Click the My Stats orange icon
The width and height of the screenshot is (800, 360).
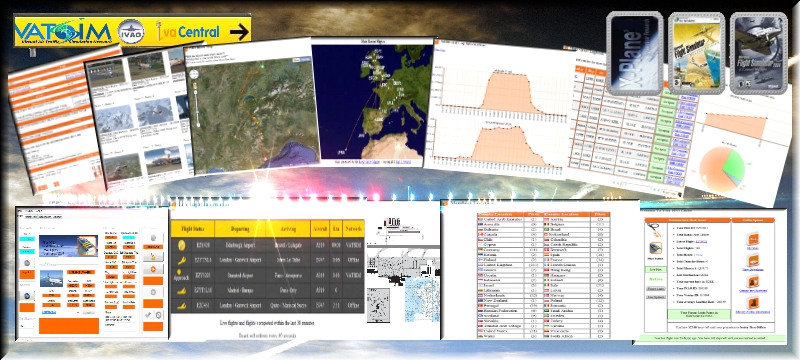753,239
